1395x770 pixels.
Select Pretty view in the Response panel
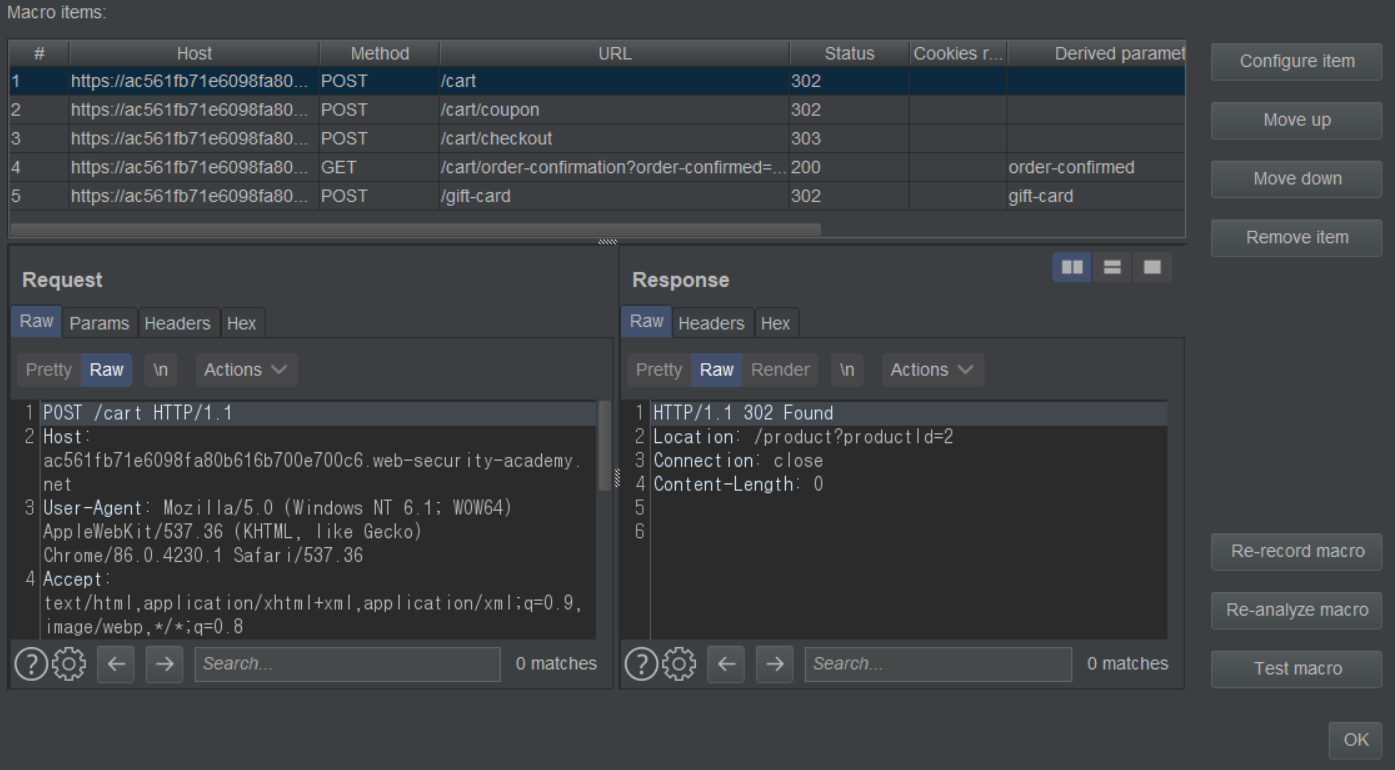coord(659,370)
